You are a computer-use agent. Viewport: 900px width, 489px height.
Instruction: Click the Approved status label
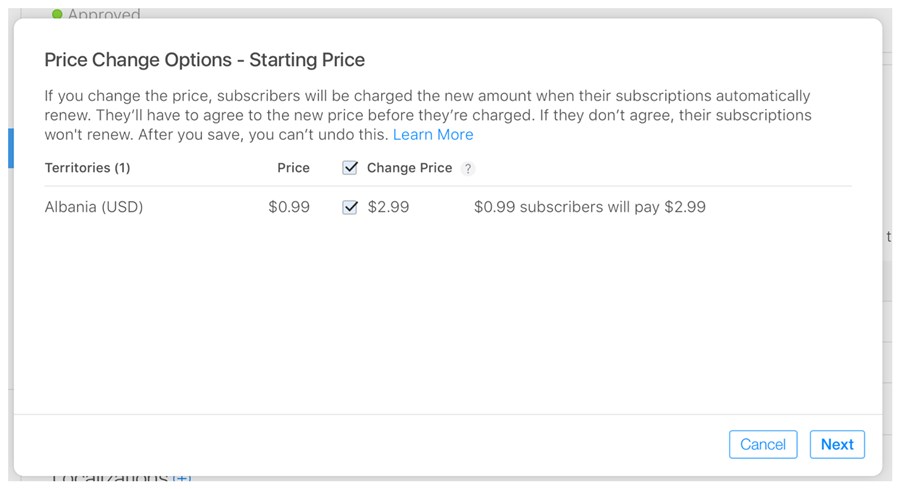point(104,14)
